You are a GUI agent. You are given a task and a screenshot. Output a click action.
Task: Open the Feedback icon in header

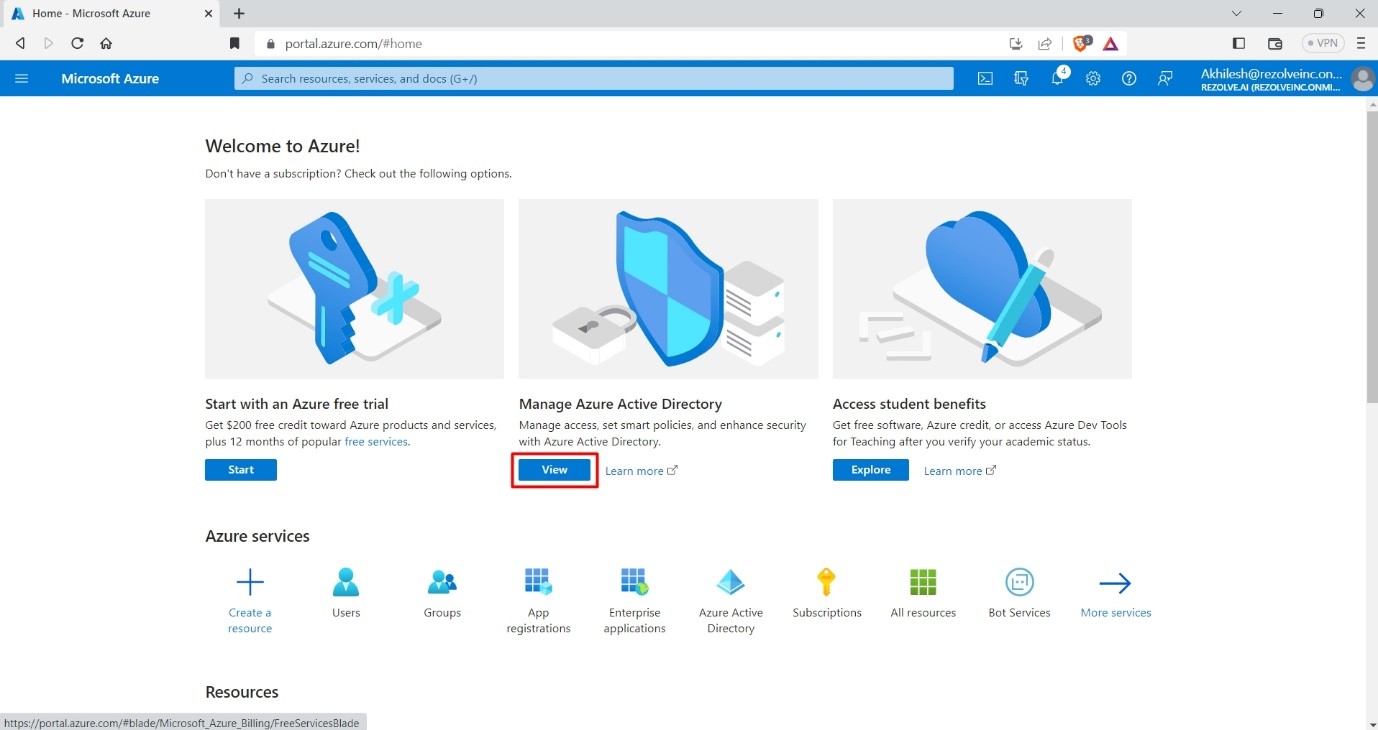click(x=1165, y=78)
